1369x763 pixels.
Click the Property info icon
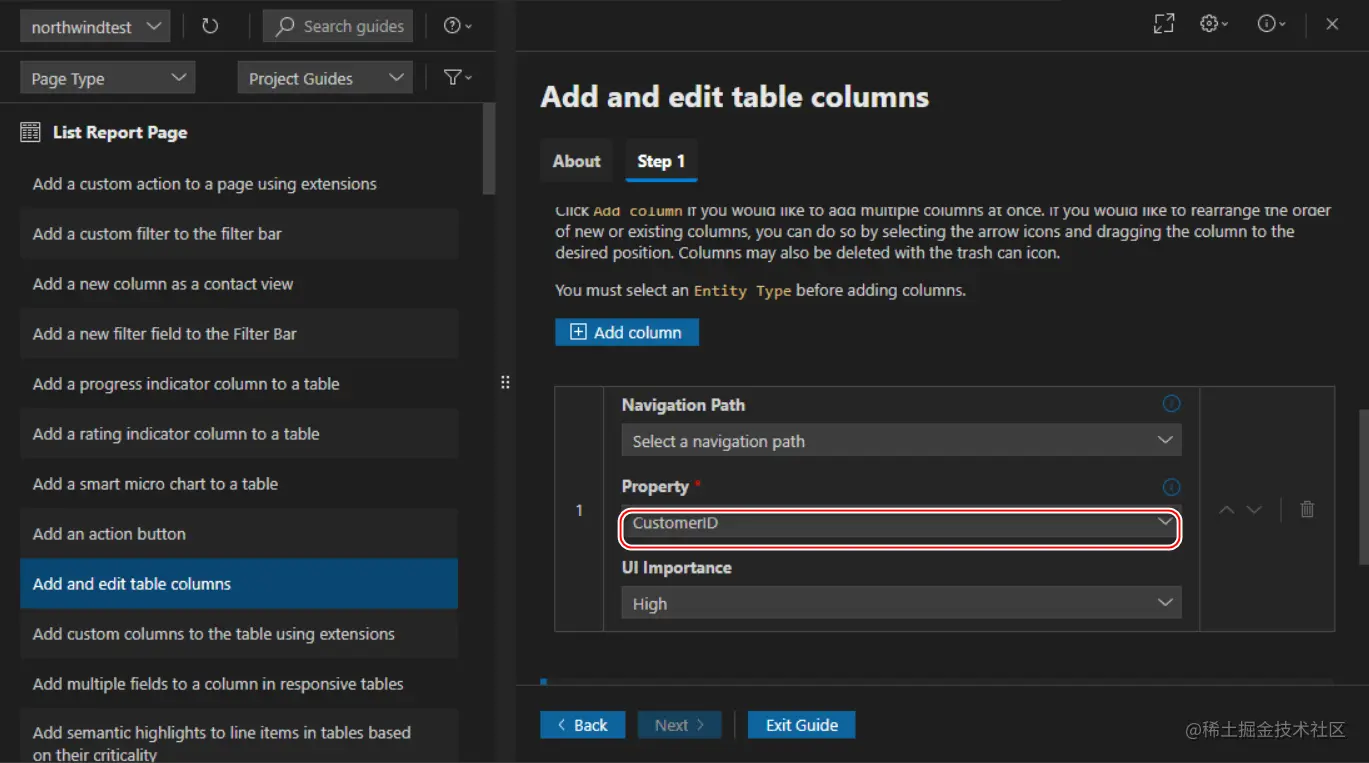pyautogui.click(x=1171, y=487)
